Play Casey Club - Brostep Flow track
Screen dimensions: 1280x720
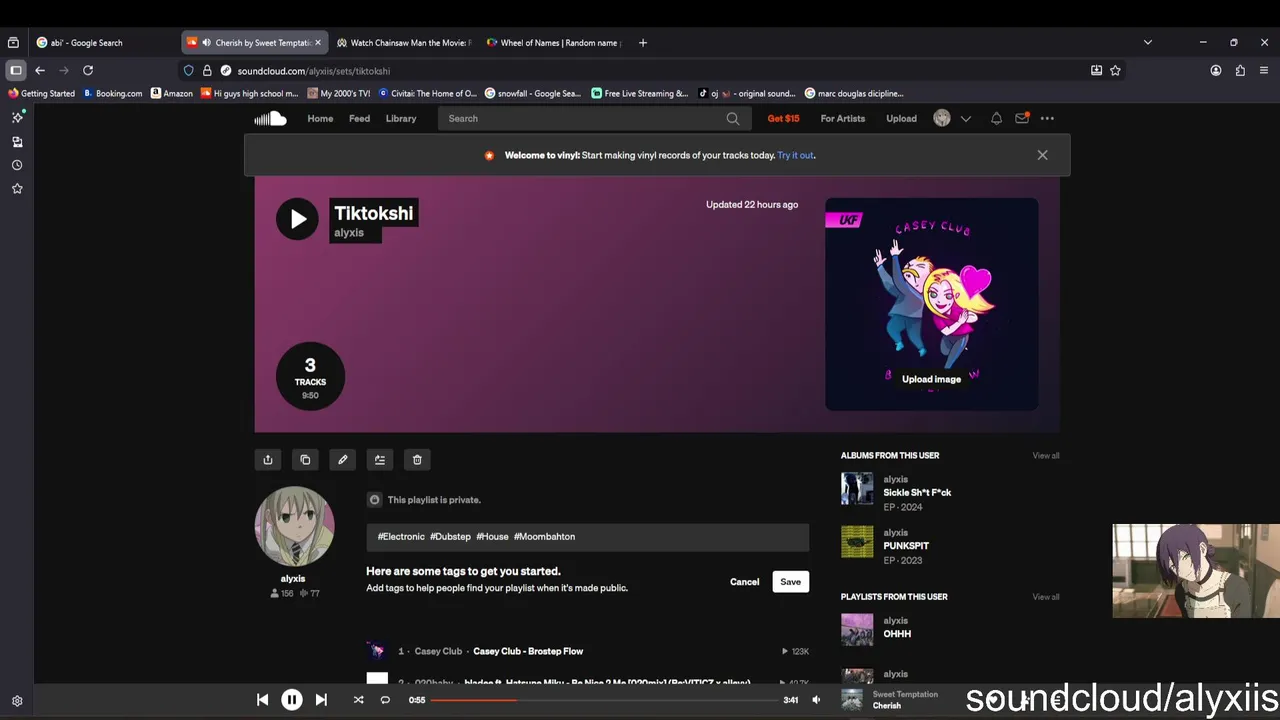point(528,651)
